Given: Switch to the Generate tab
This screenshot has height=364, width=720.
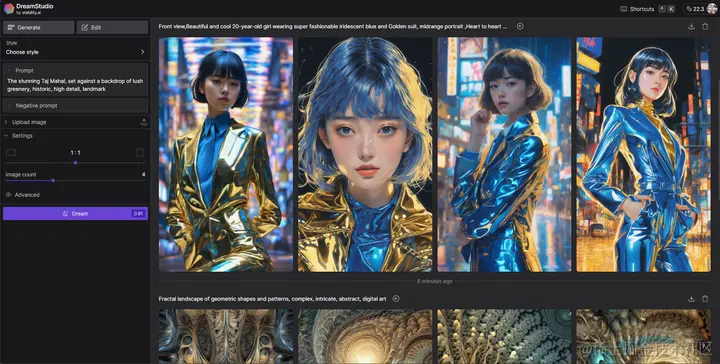Looking at the screenshot, I should (x=38, y=28).
